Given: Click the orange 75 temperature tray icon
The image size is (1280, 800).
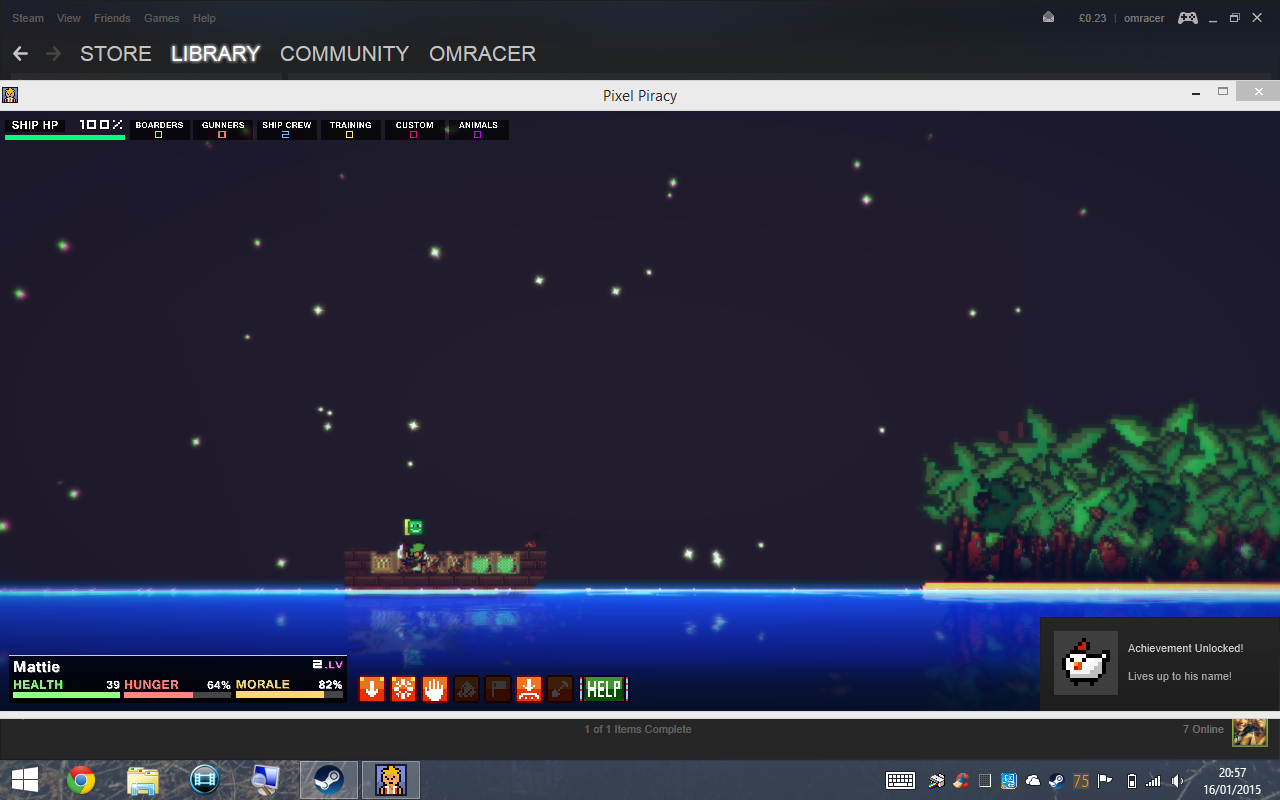Looking at the screenshot, I should [1081, 781].
